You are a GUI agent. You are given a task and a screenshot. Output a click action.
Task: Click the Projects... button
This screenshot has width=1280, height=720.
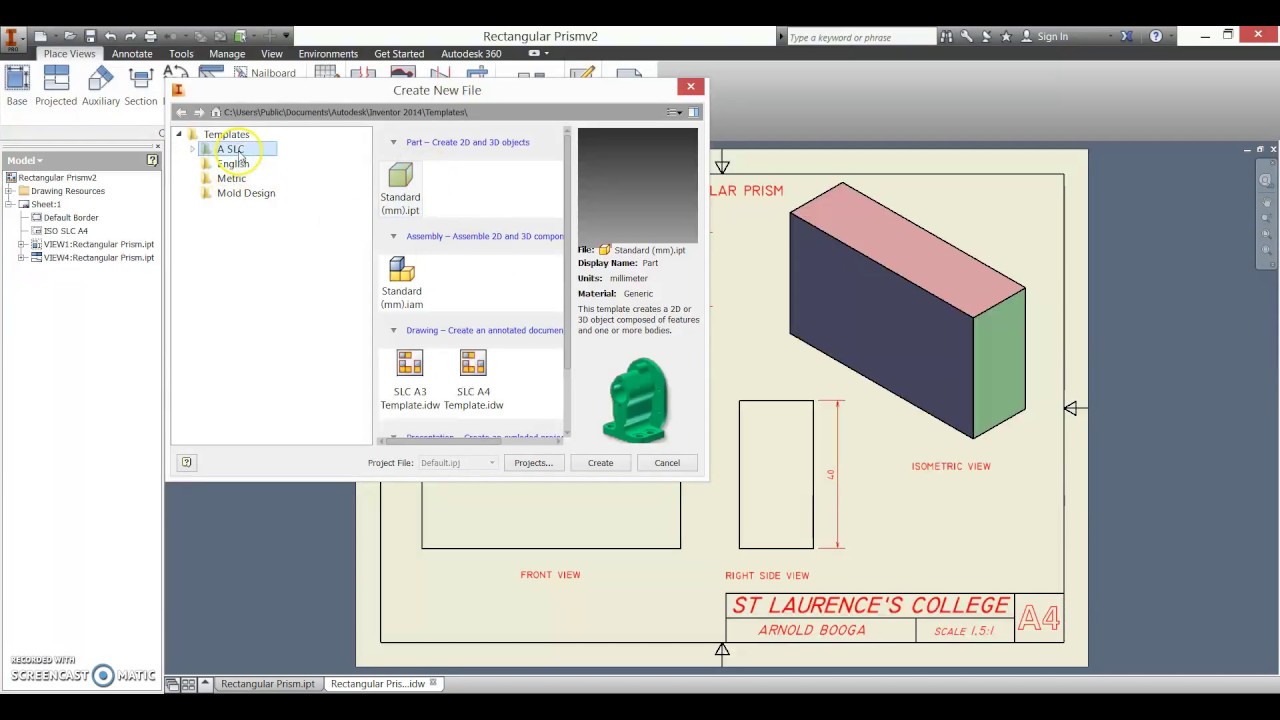click(x=533, y=463)
